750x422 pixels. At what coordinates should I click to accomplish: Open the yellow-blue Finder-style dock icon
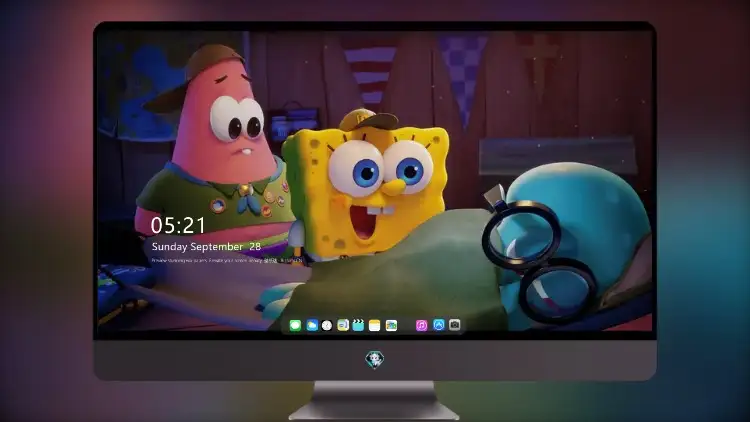click(x=343, y=325)
